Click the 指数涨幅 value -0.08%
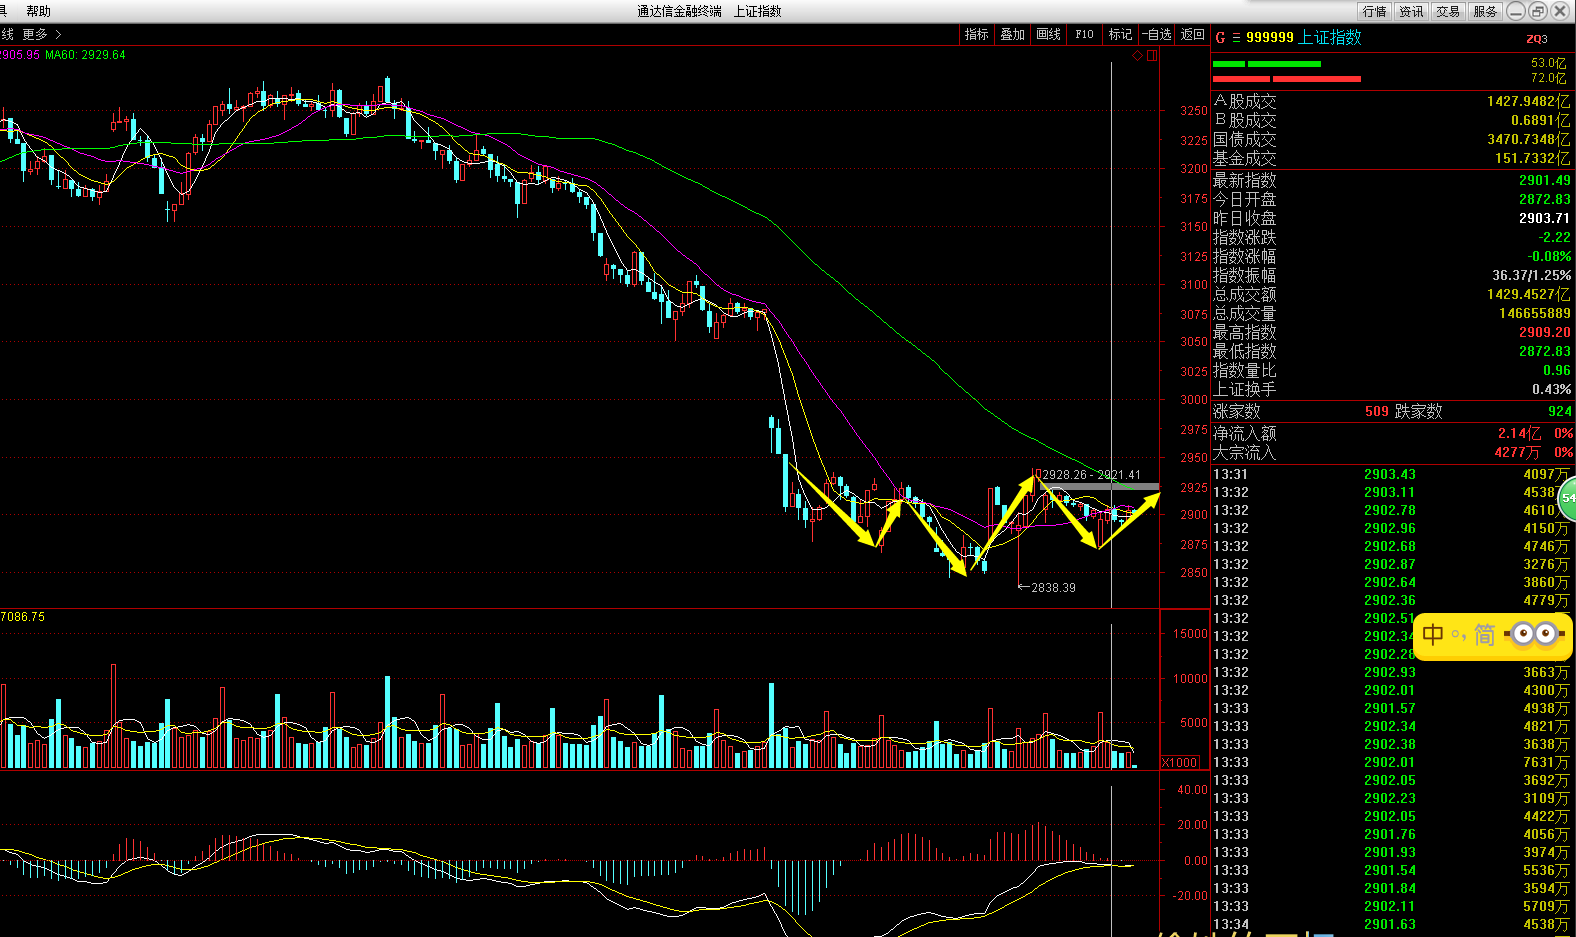The image size is (1576, 937). 1548,256
